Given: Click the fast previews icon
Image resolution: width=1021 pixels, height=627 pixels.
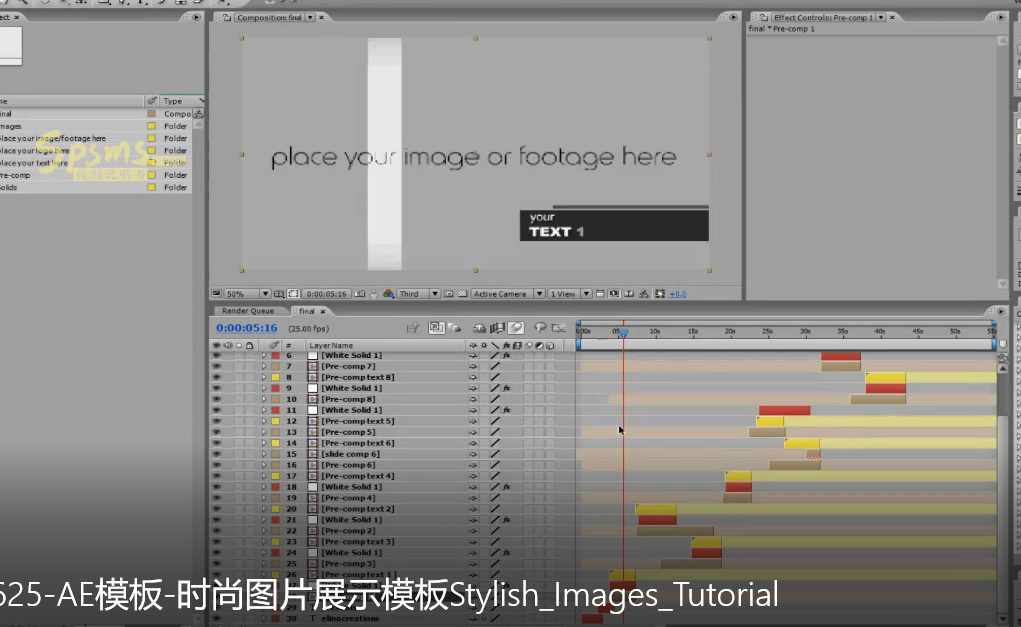Looking at the screenshot, I should pyautogui.click(x=614, y=294).
